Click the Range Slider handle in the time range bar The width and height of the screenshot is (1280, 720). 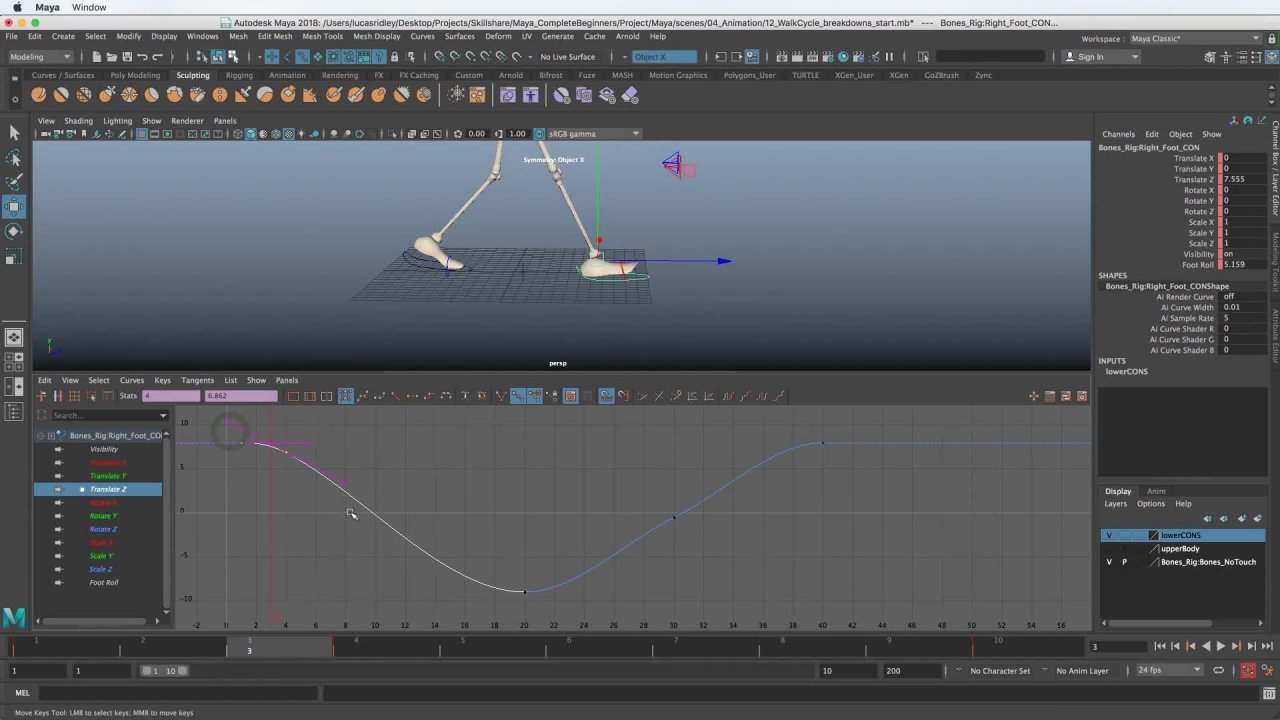[x=162, y=671]
